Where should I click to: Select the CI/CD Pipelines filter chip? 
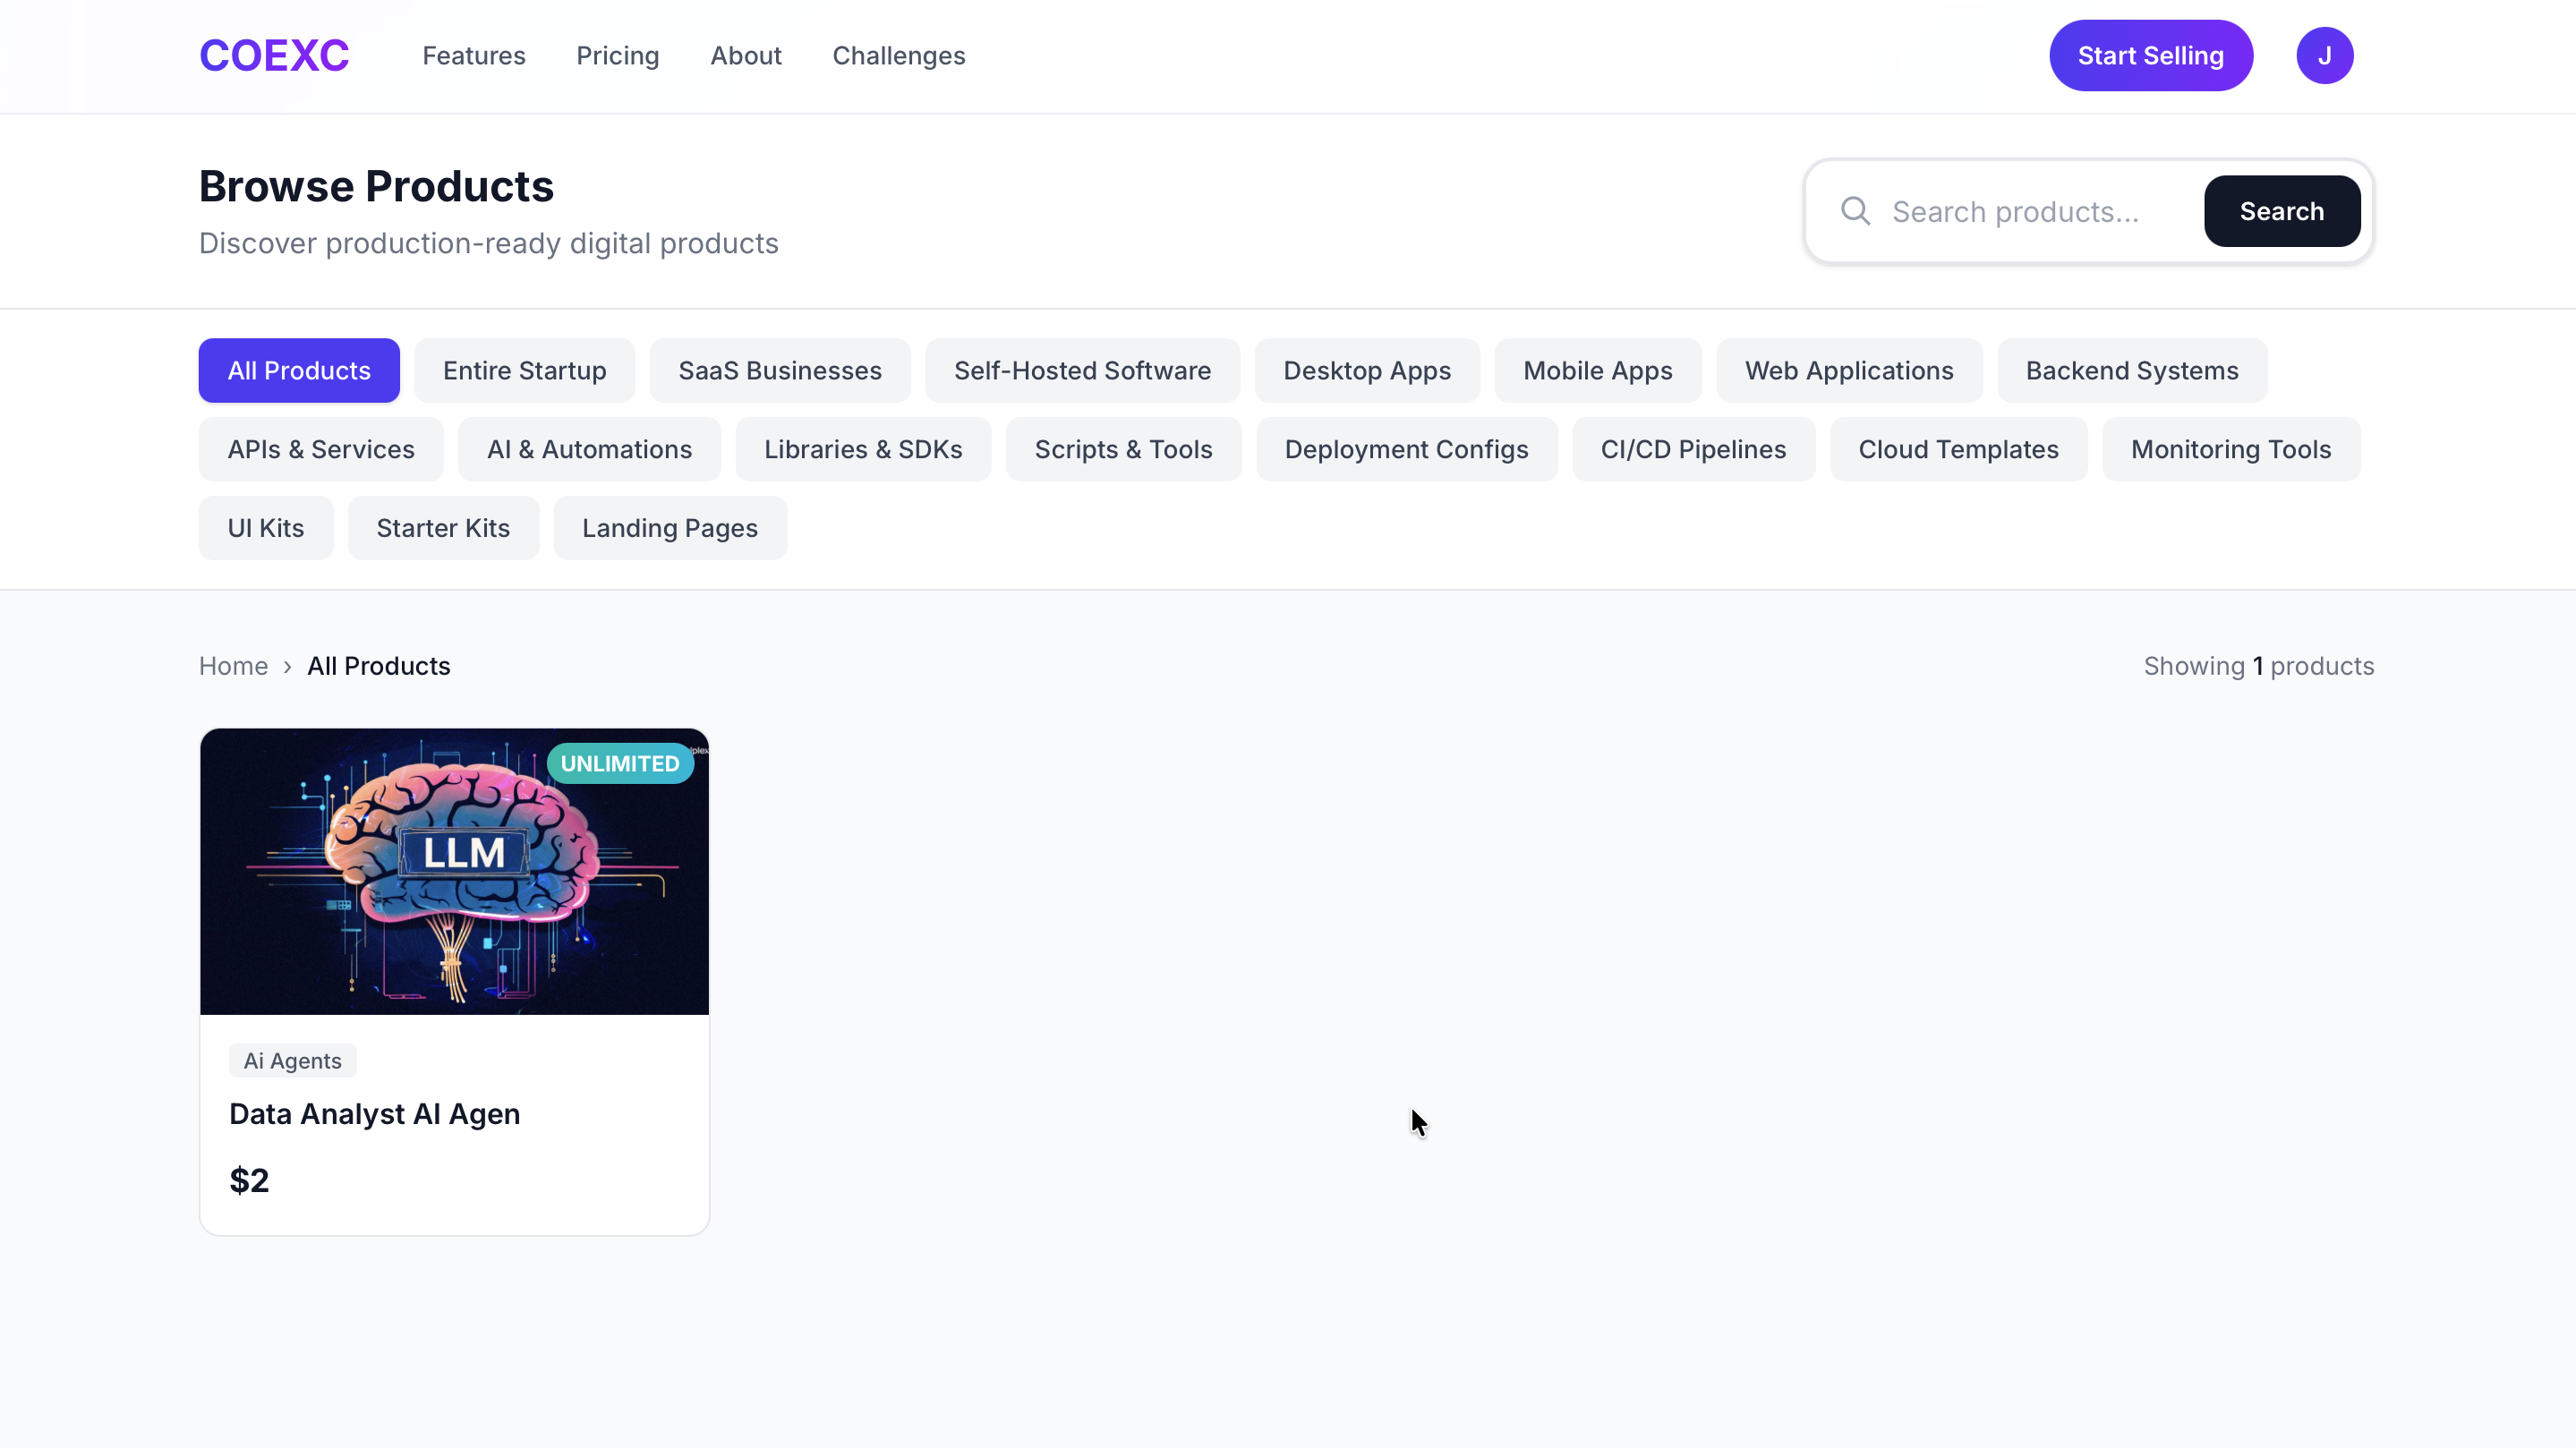coord(1692,450)
